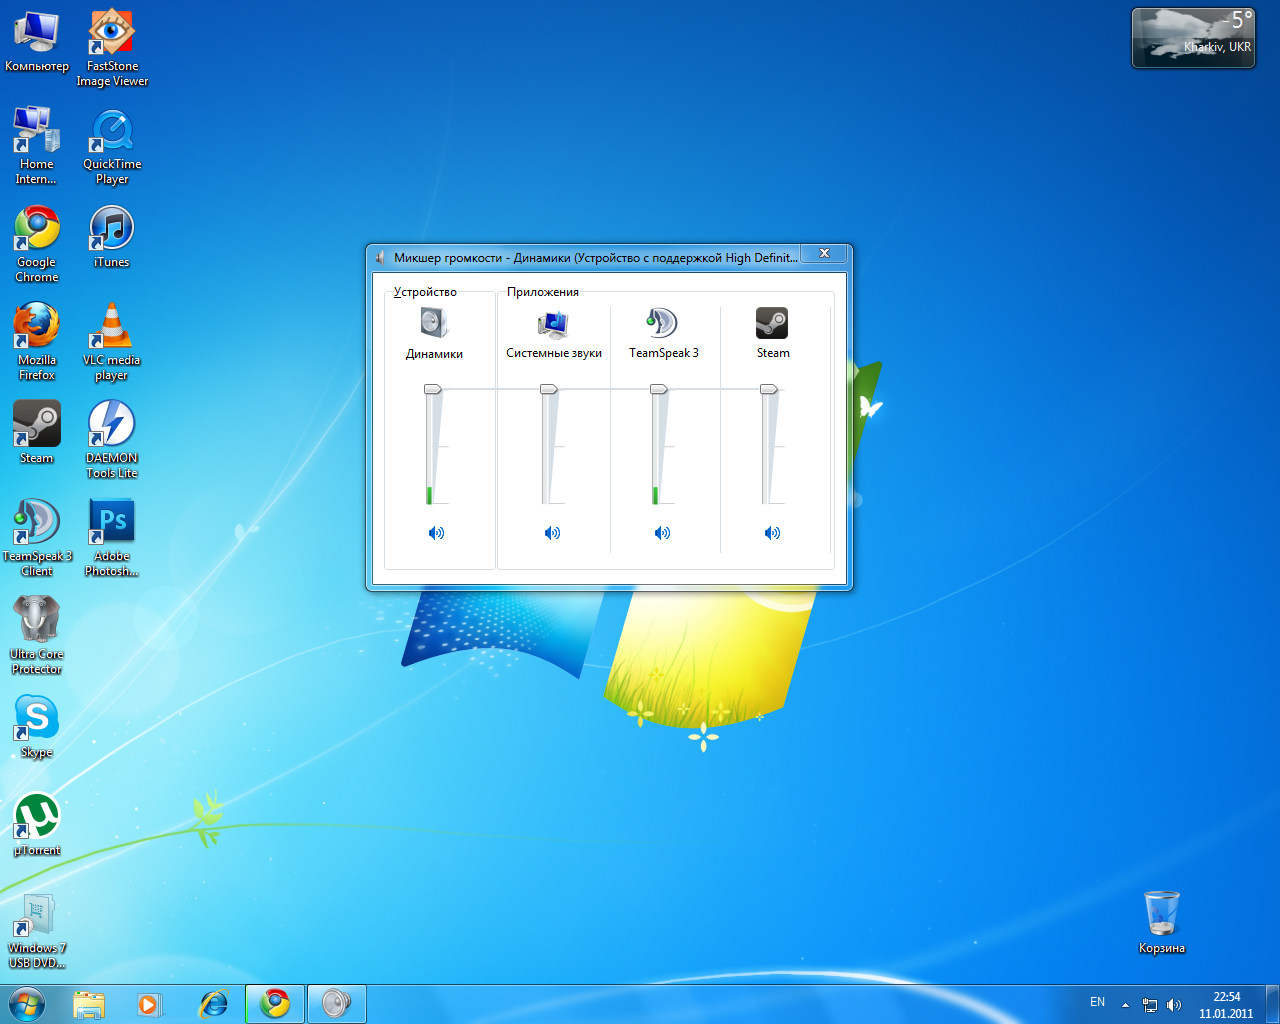Click the Steam volume slider handle in mixer
This screenshot has height=1024, width=1280.
pos(769,389)
